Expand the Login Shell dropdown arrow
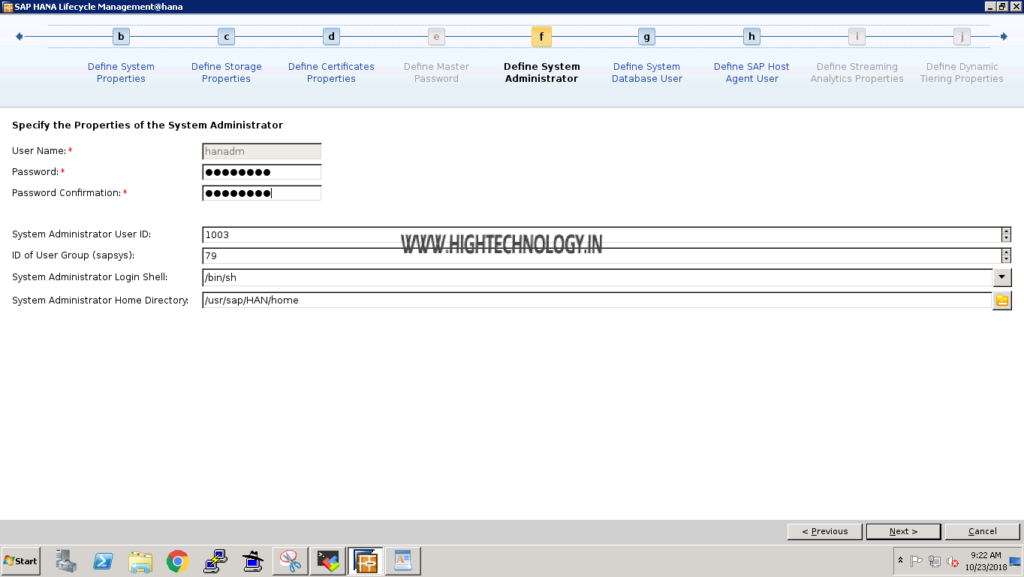1024x577 pixels. tap(1002, 277)
